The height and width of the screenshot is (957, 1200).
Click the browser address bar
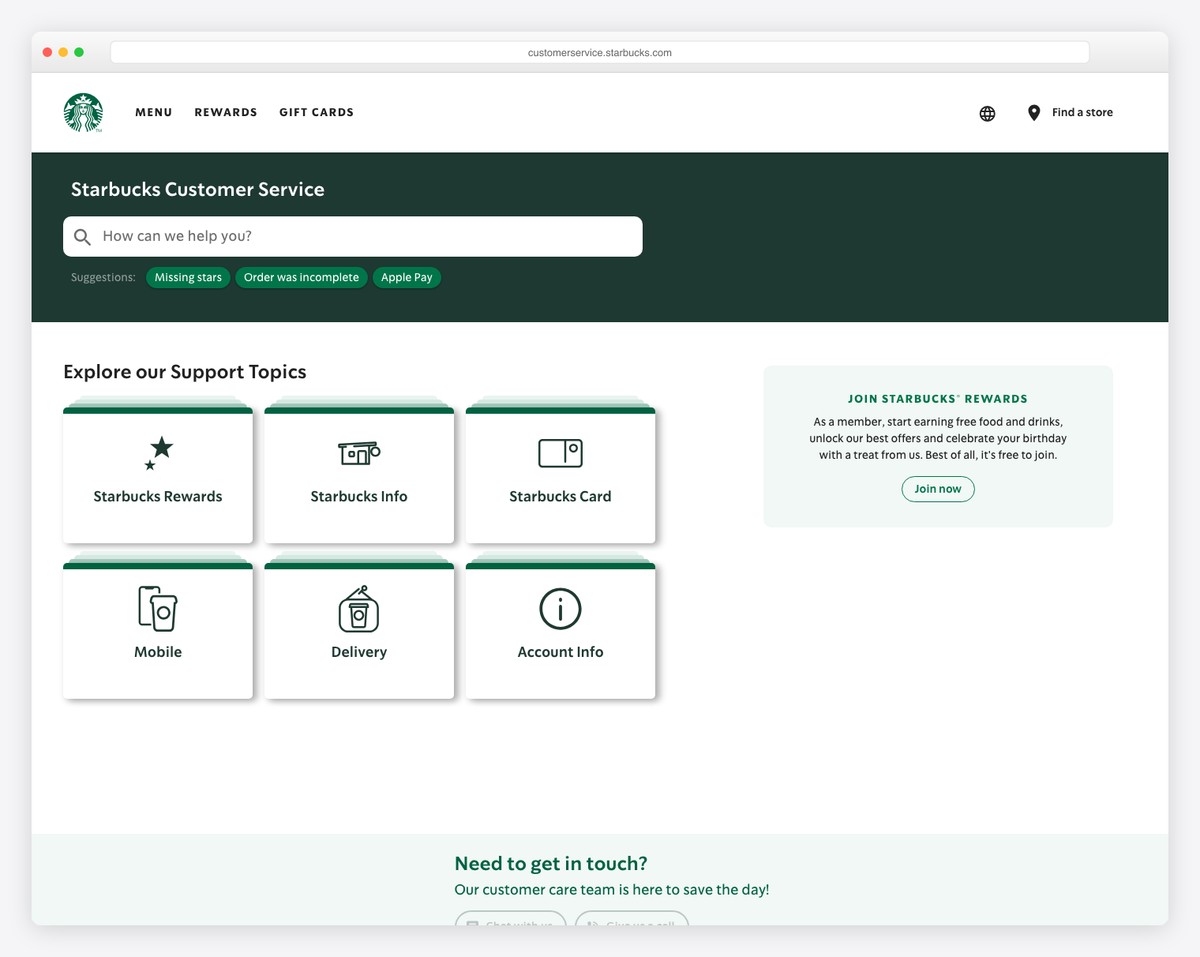pyautogui.click(x=598, y=52)
